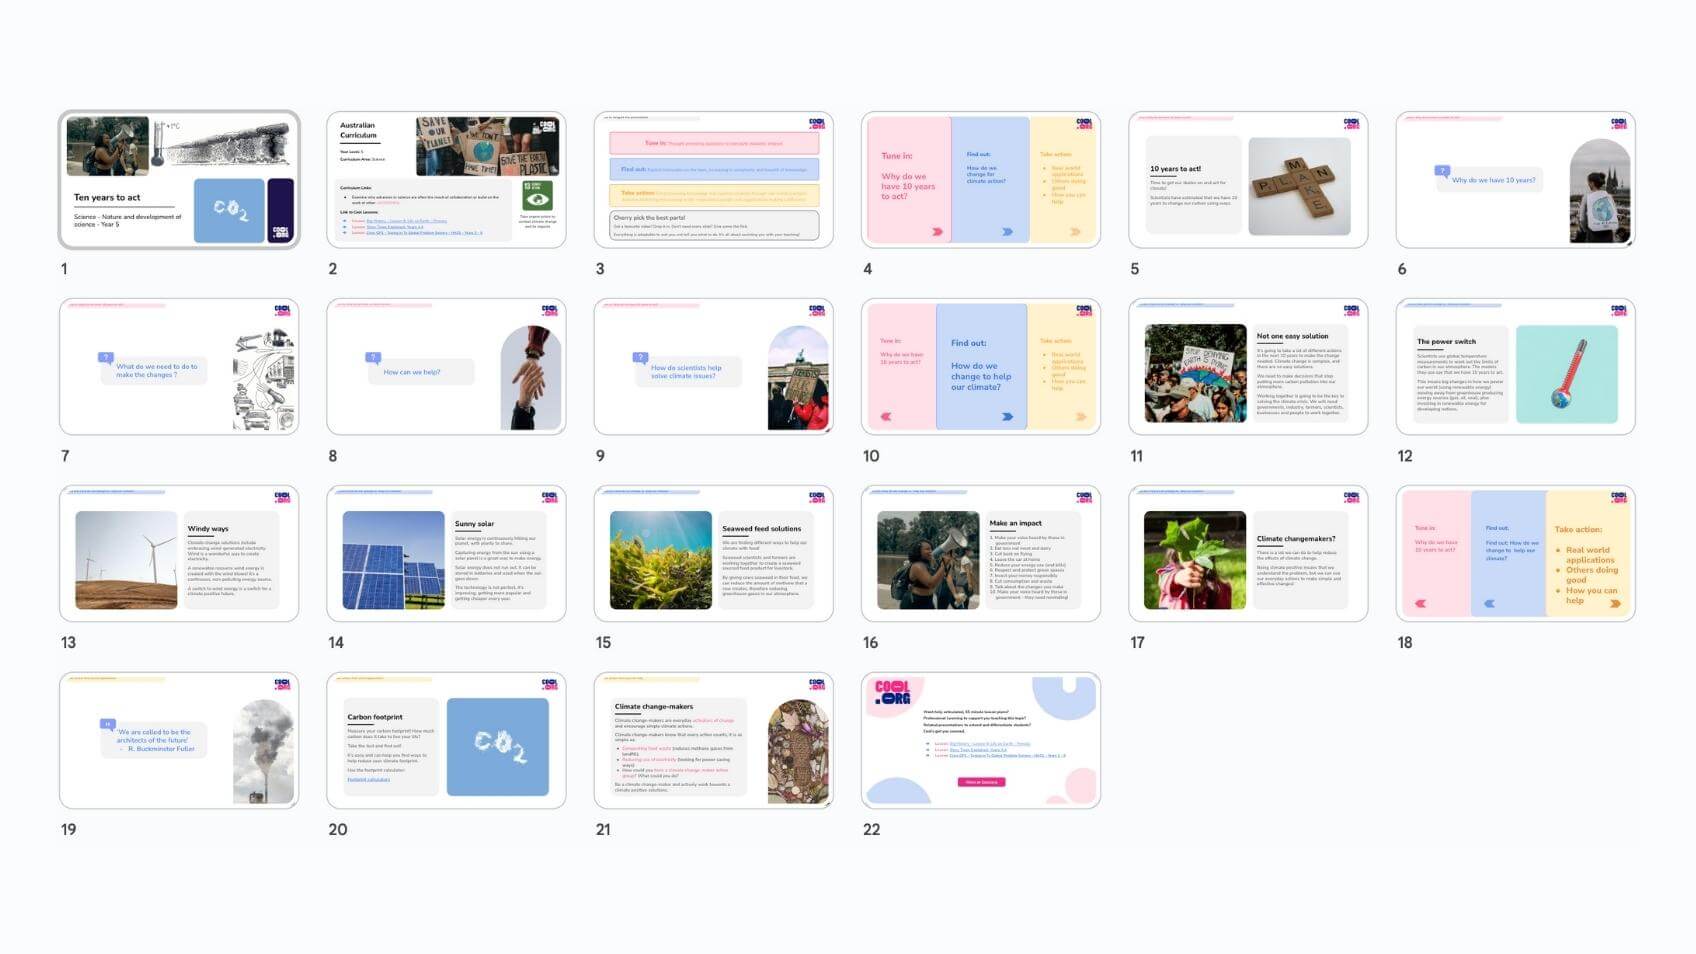Open the Buckminster Fuller quote slide
1696x954 pixels.
coord(179,741)
